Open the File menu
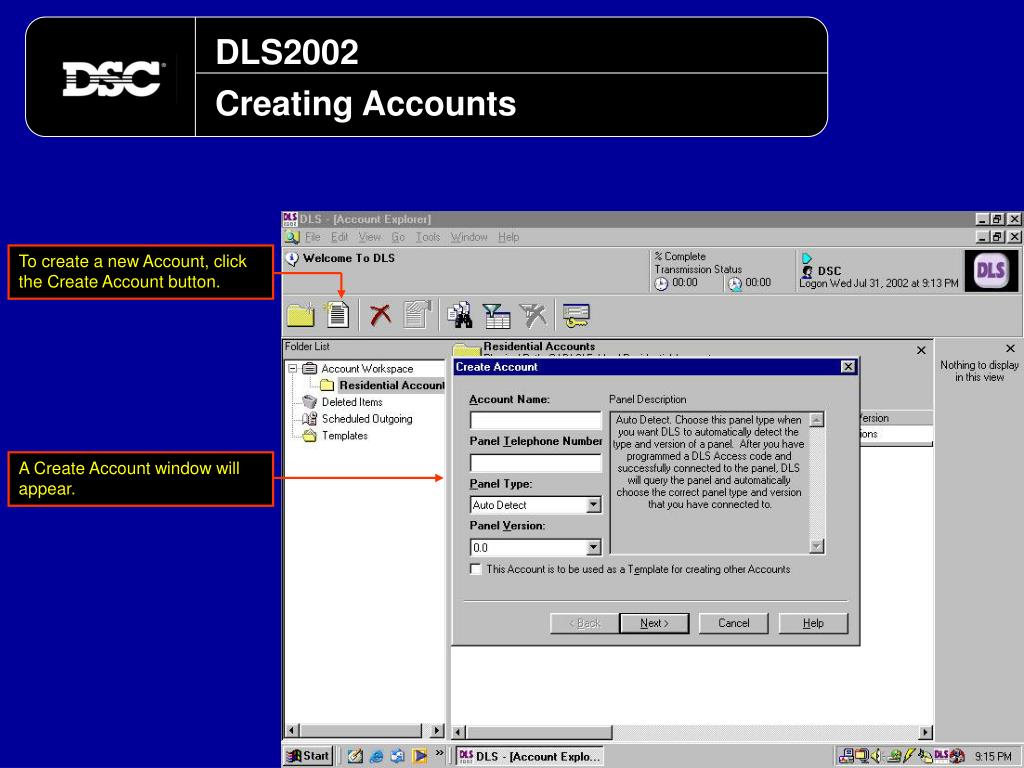 [x=313, y=237]
